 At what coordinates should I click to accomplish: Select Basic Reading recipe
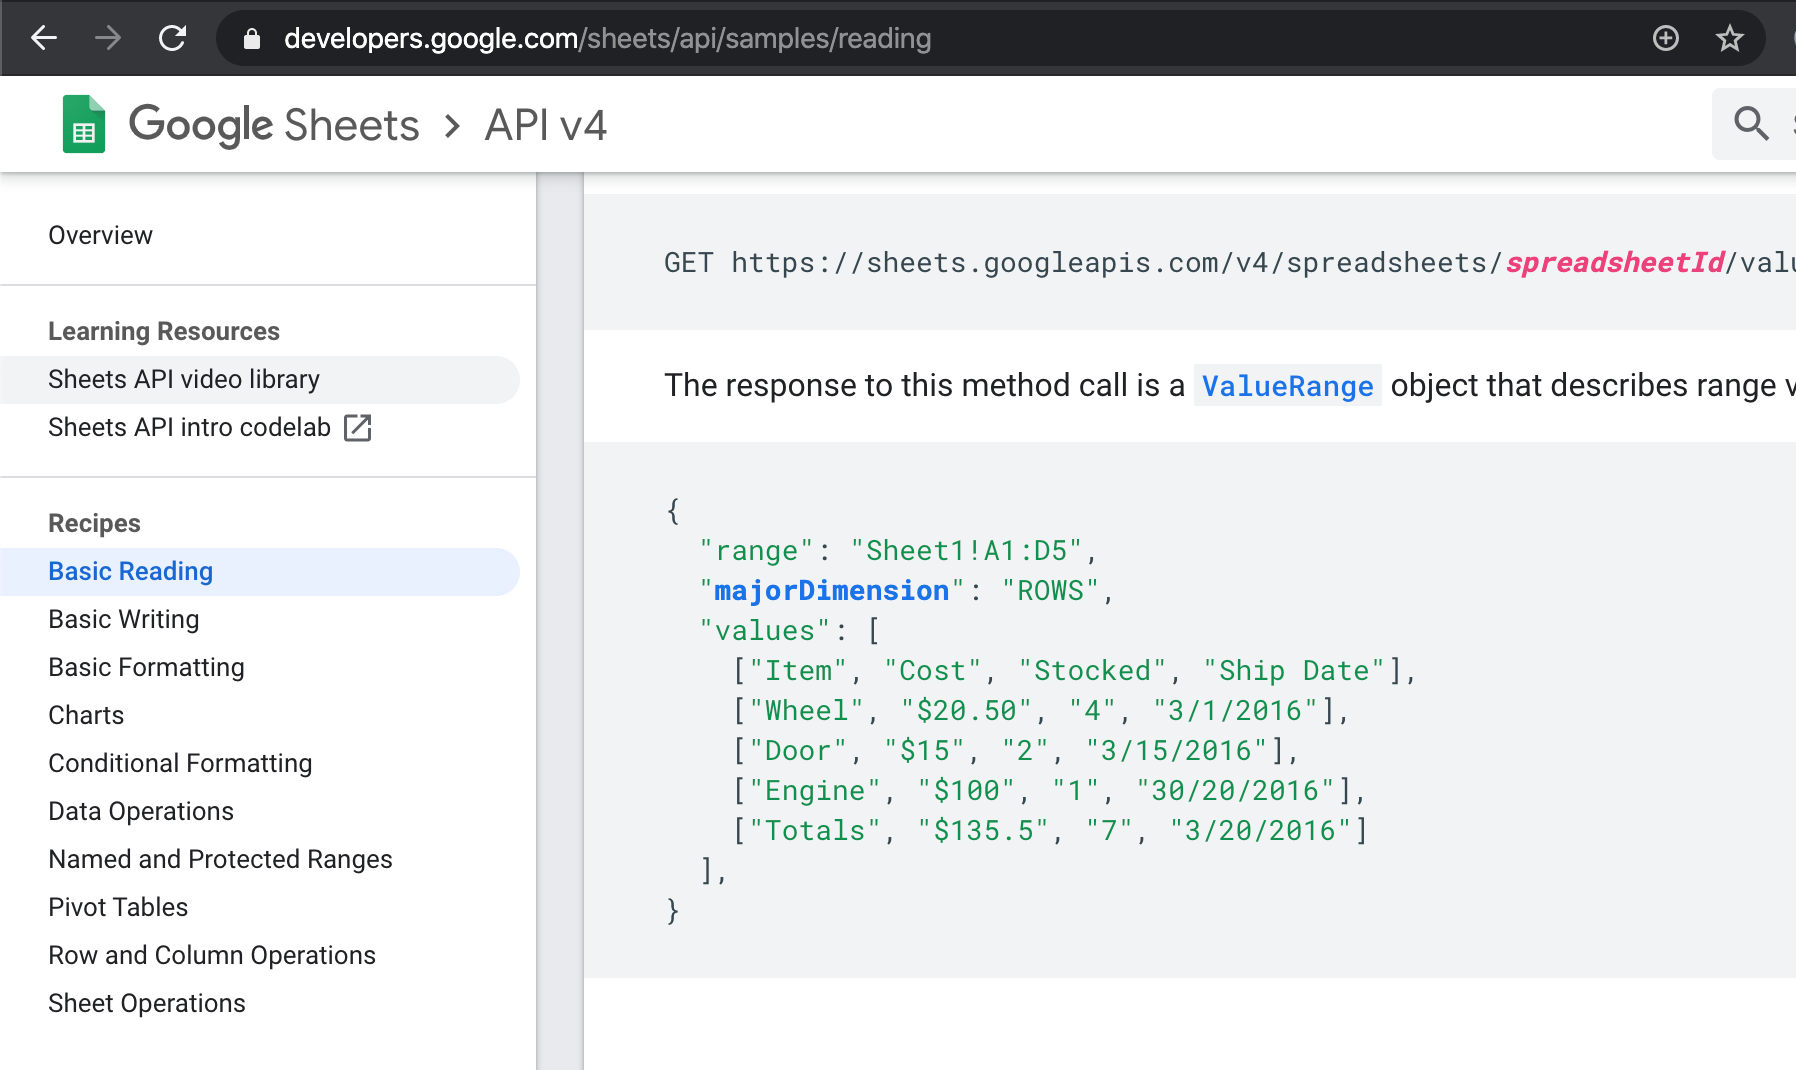[x=131, y=571]
